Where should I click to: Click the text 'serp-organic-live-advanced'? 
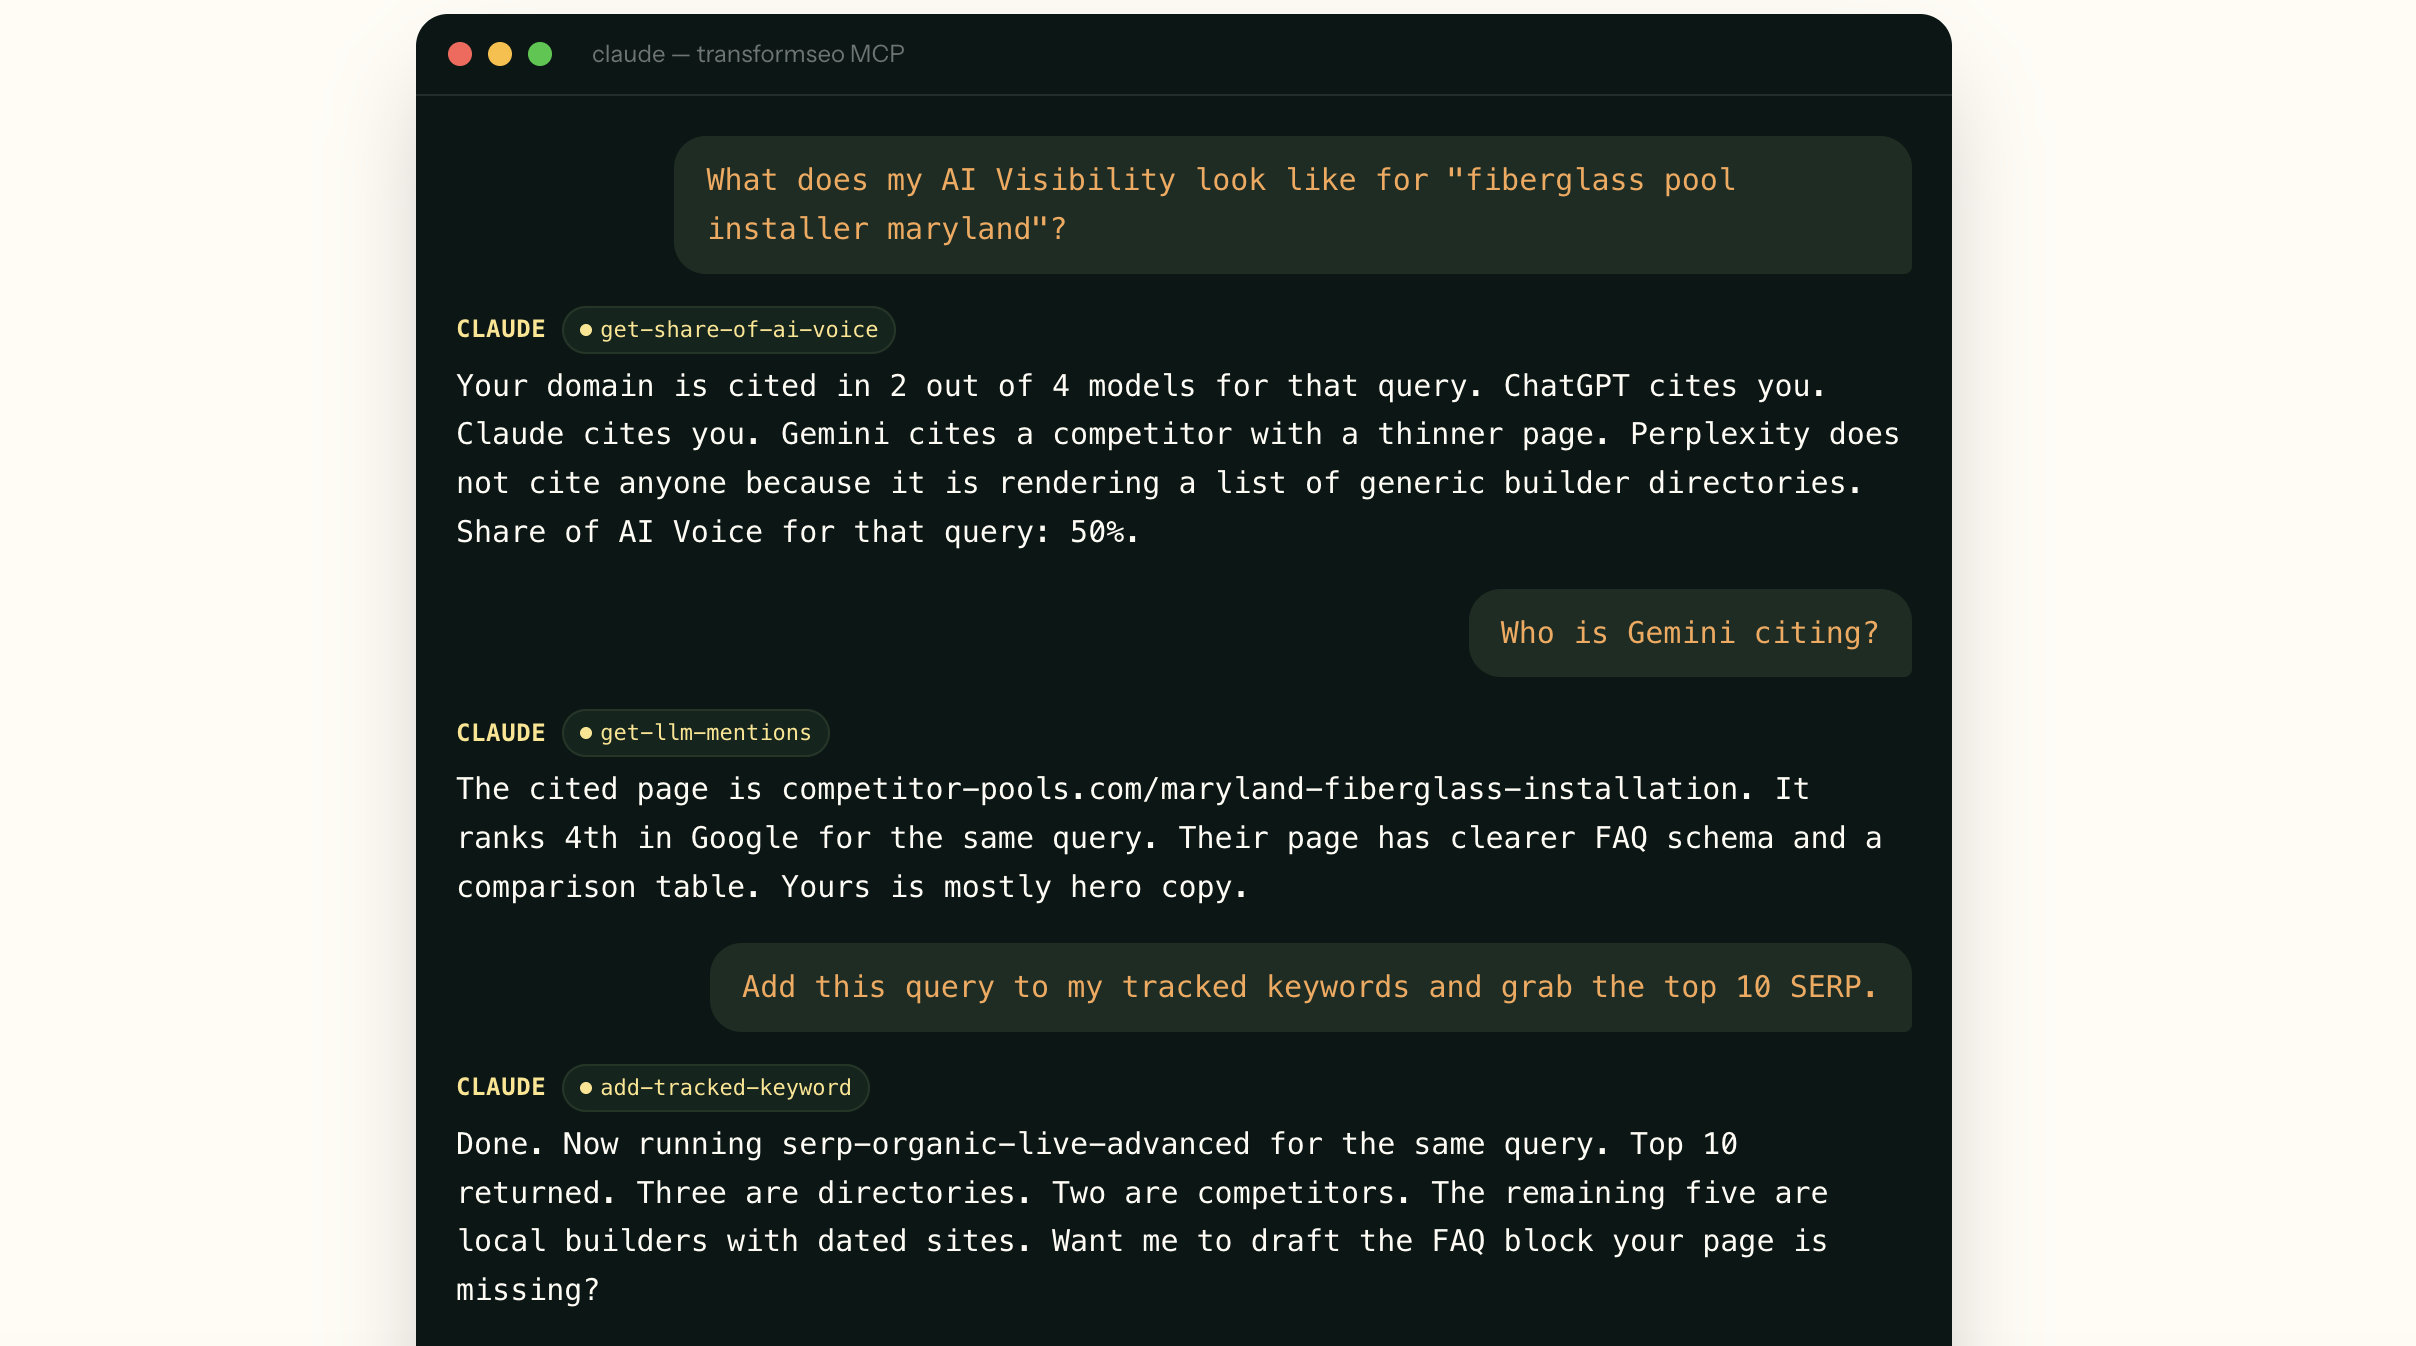pyautogui.click(x=1016, y=1144)
